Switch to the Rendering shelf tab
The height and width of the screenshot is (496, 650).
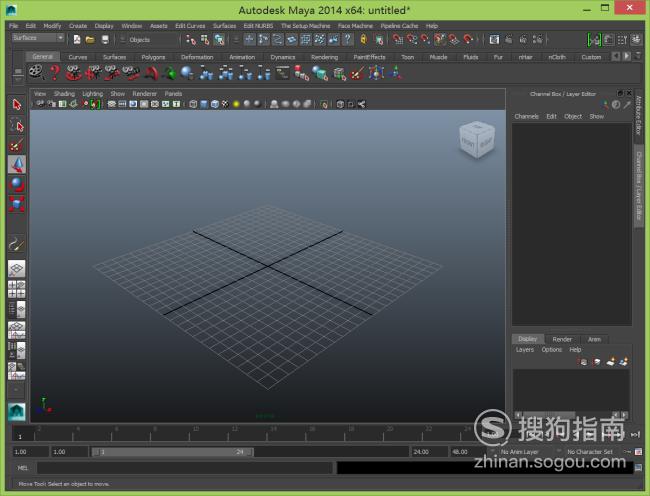coord(324,57)
